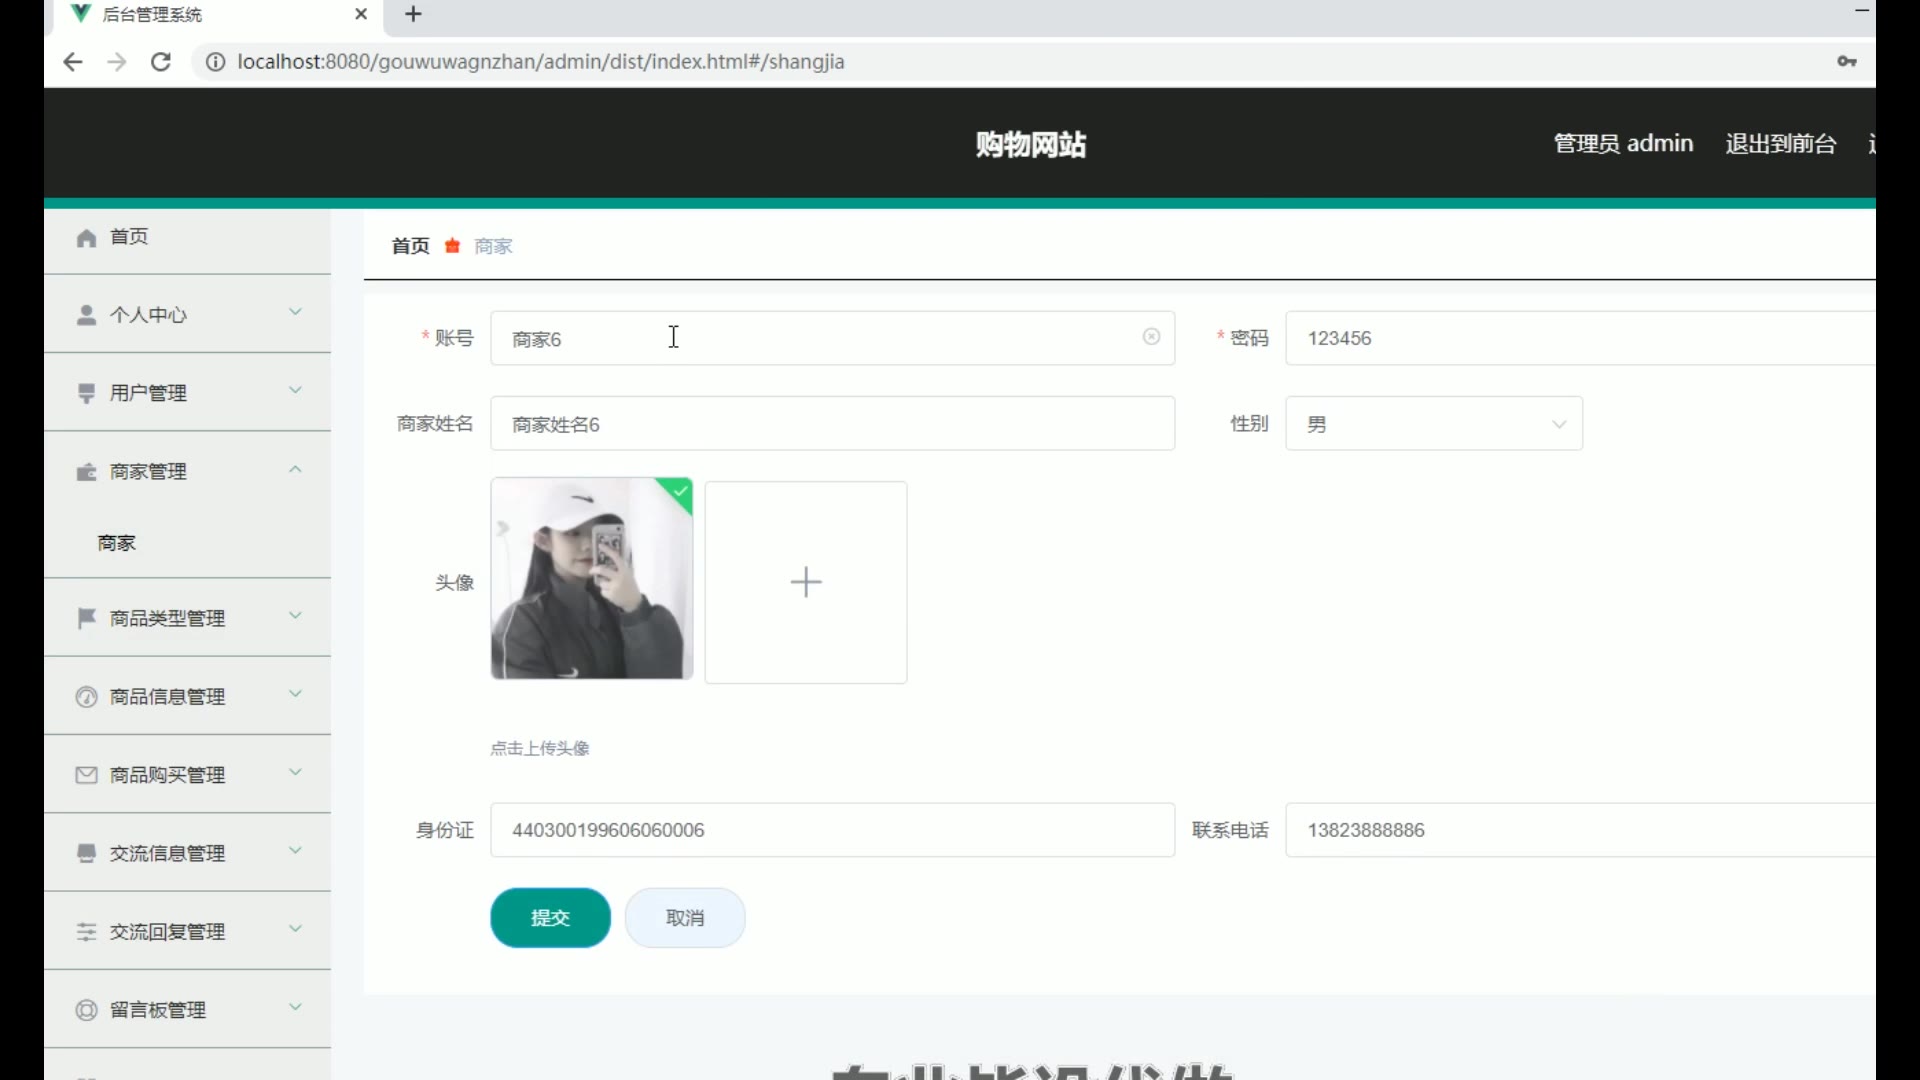This screenshot has height=1080, width=1920.
Task: Click the 留言板管理 sidebar icon
Action: click(87, 1010)
